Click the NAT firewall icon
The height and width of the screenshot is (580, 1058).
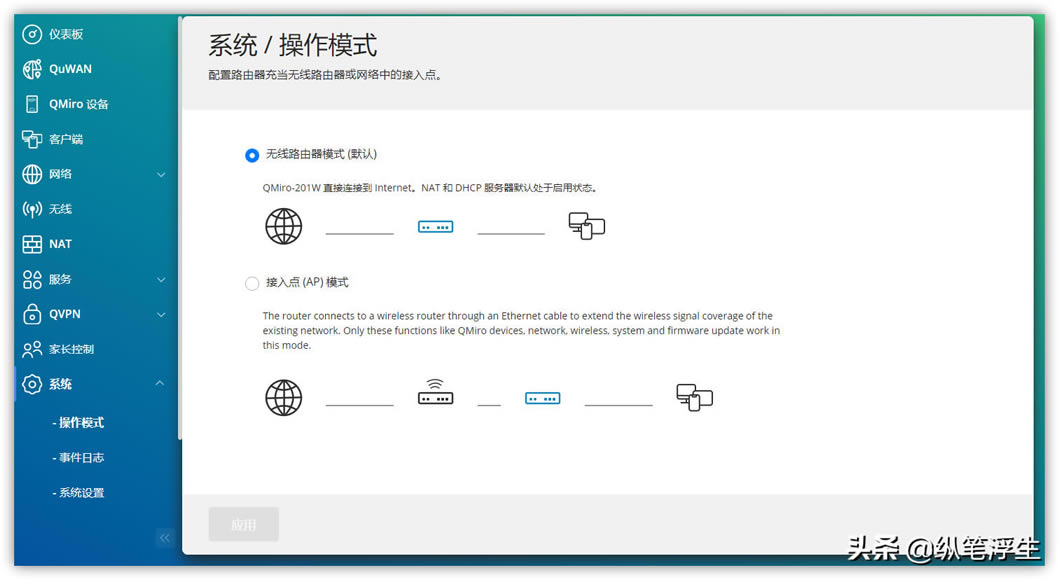tap(32, 244)
